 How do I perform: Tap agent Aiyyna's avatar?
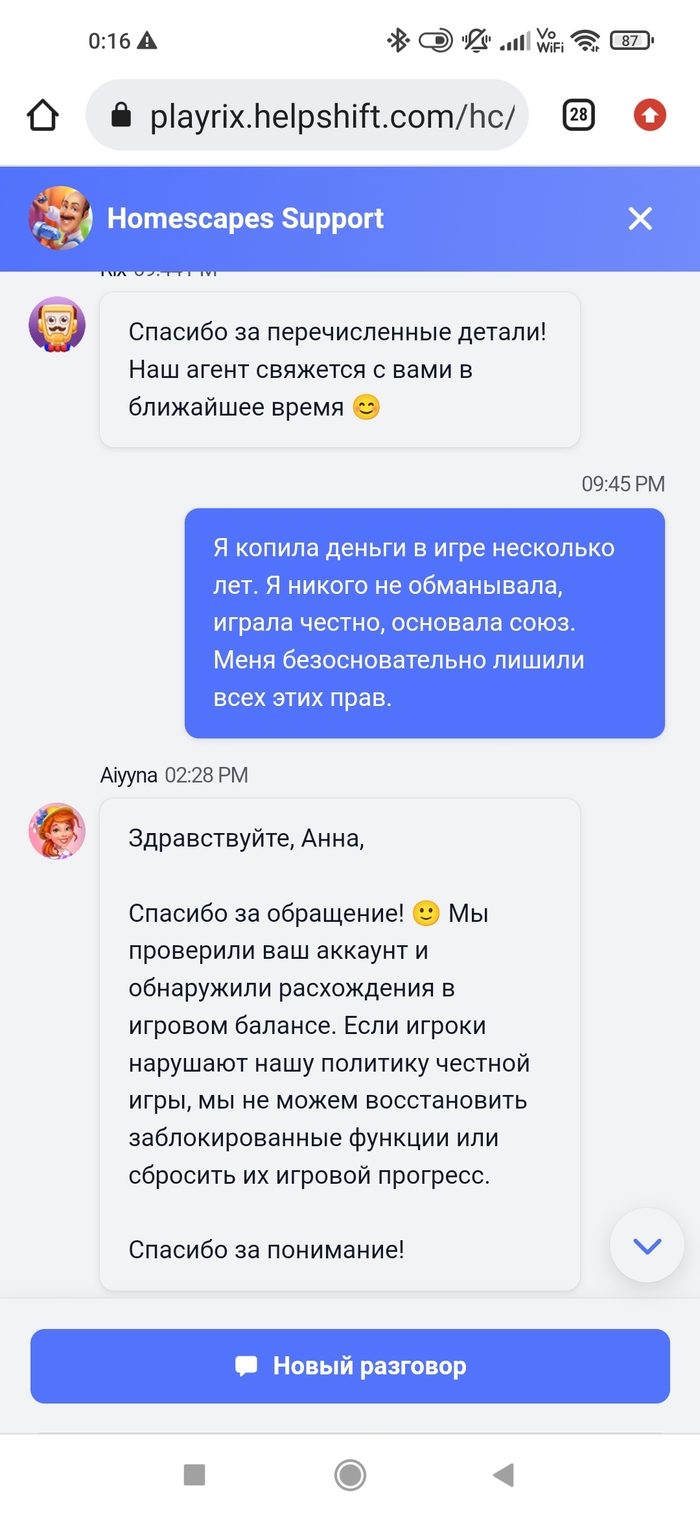57,831
